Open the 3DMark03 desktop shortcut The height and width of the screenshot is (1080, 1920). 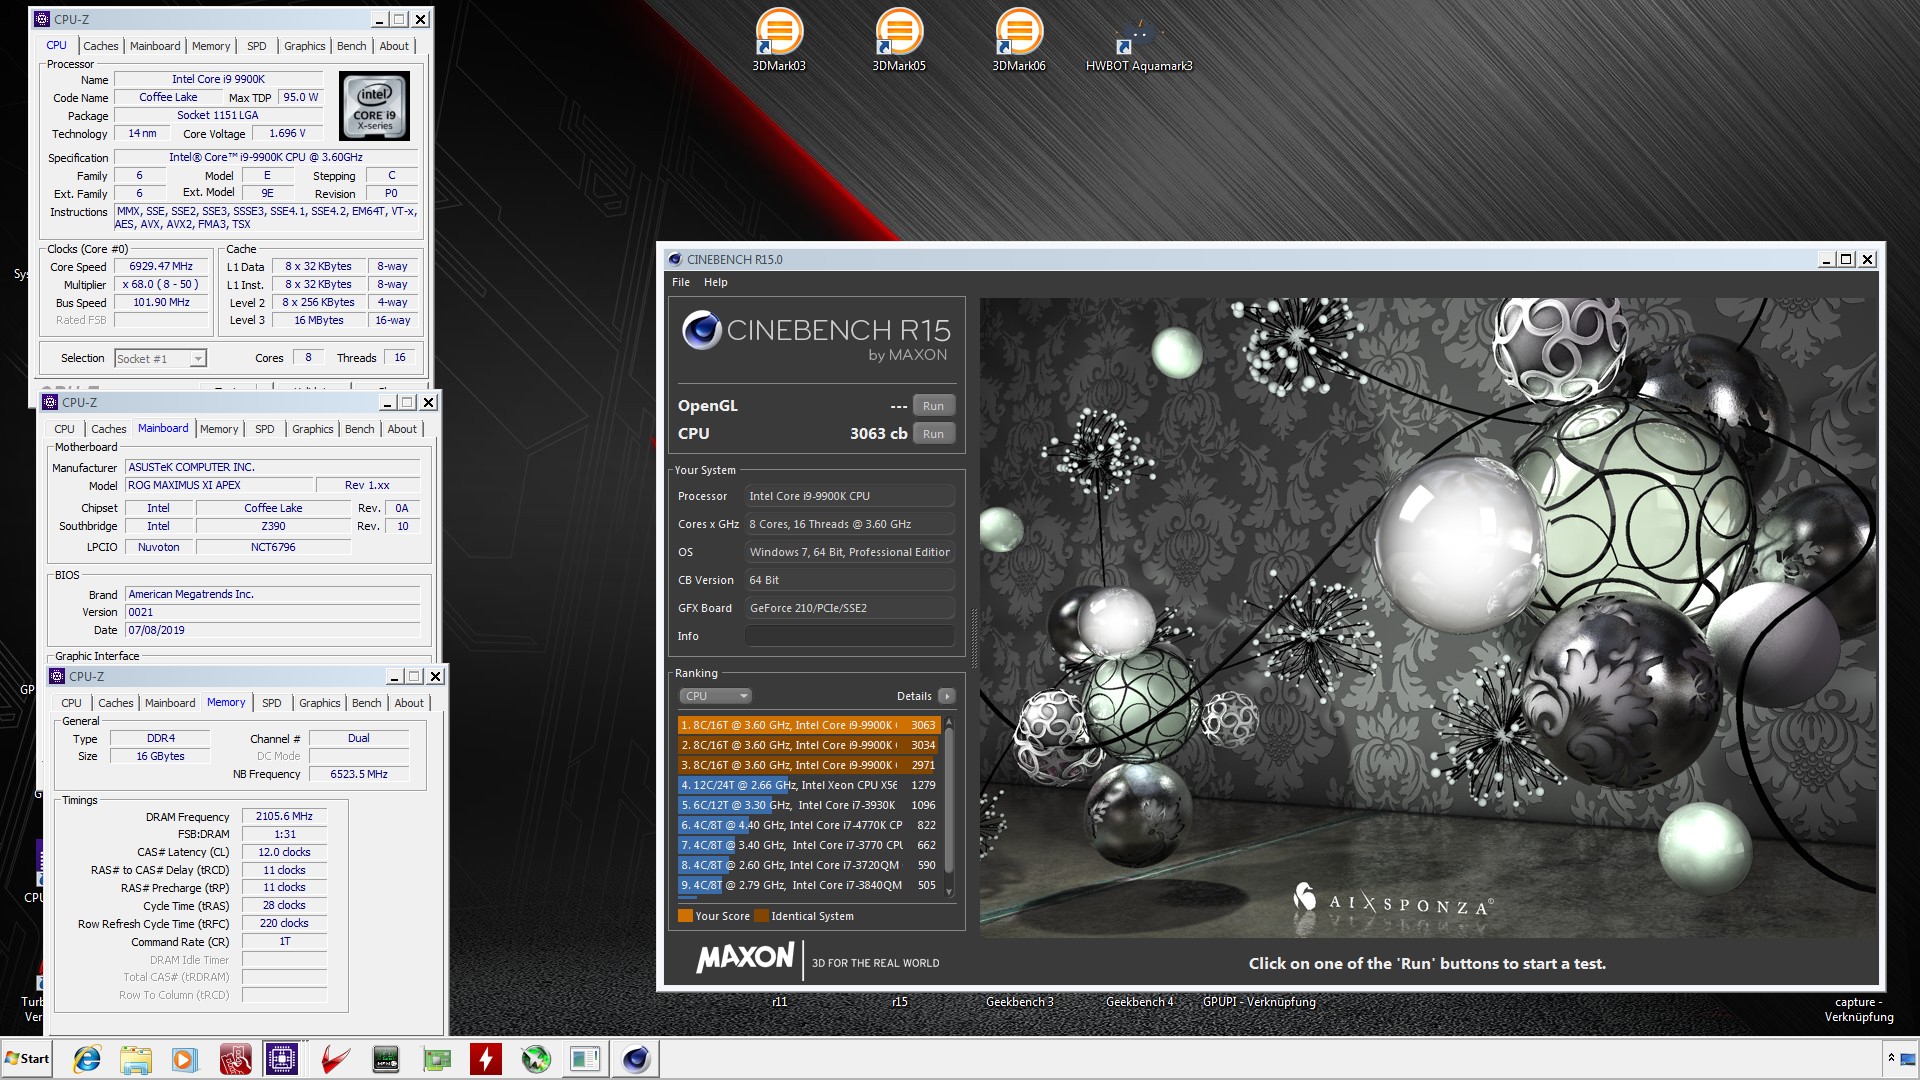[x=779, y=40]
